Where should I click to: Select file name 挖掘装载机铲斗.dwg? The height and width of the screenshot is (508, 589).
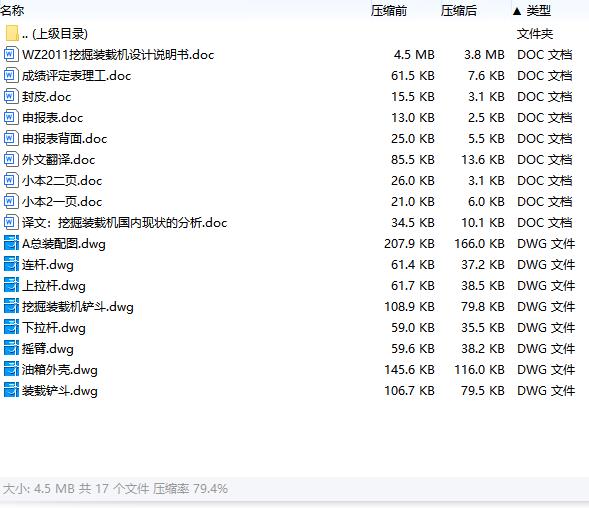pyautogui.click(x=78, y=307)
